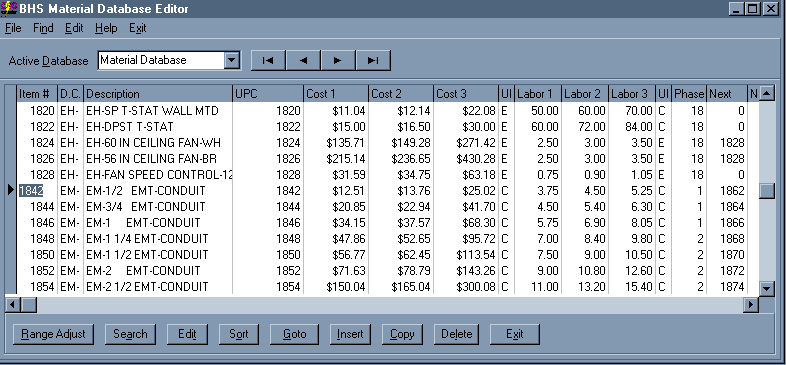
Task: Click Cost 1 value $135.71
Action: coord(346,143)
